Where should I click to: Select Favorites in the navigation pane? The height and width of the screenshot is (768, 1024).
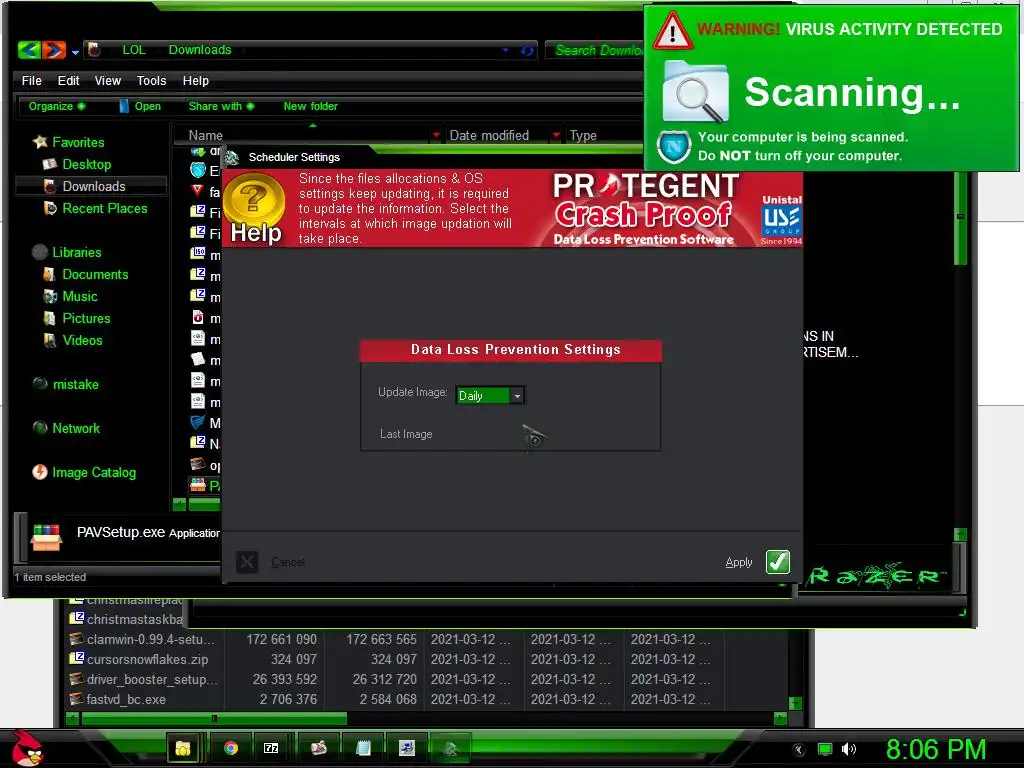(x=69, y=142)
